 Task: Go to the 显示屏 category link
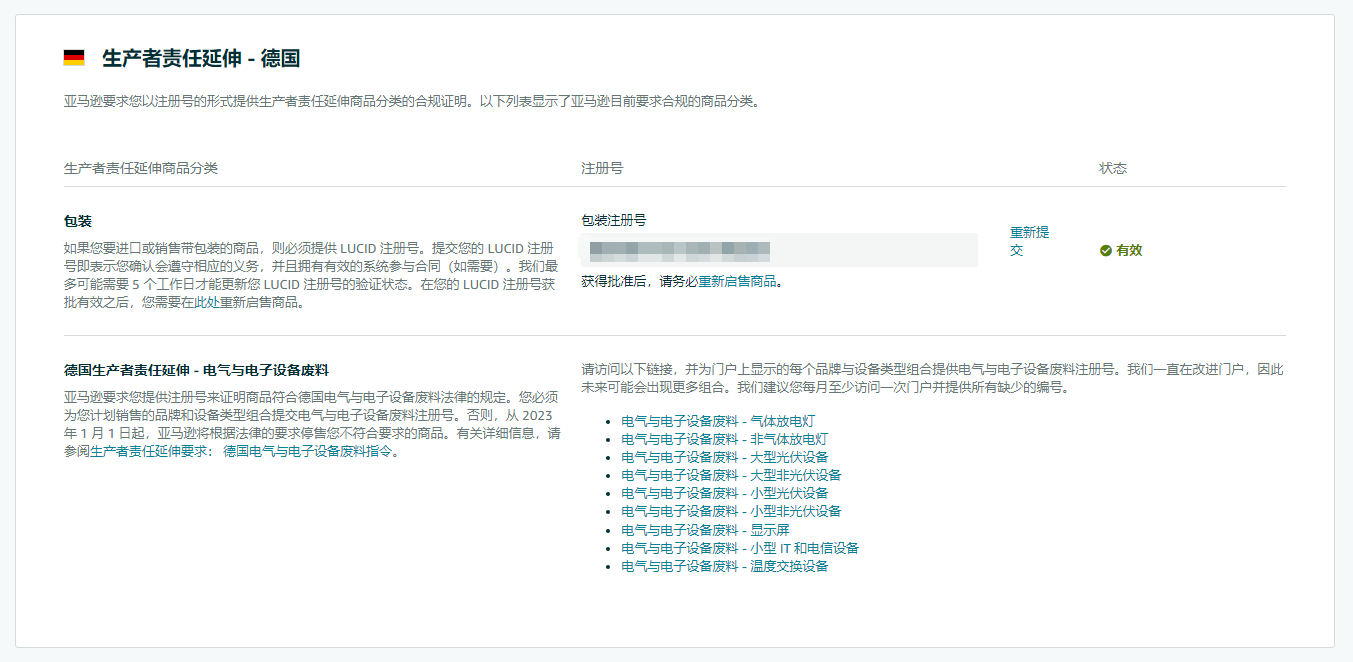pos(705,530)
